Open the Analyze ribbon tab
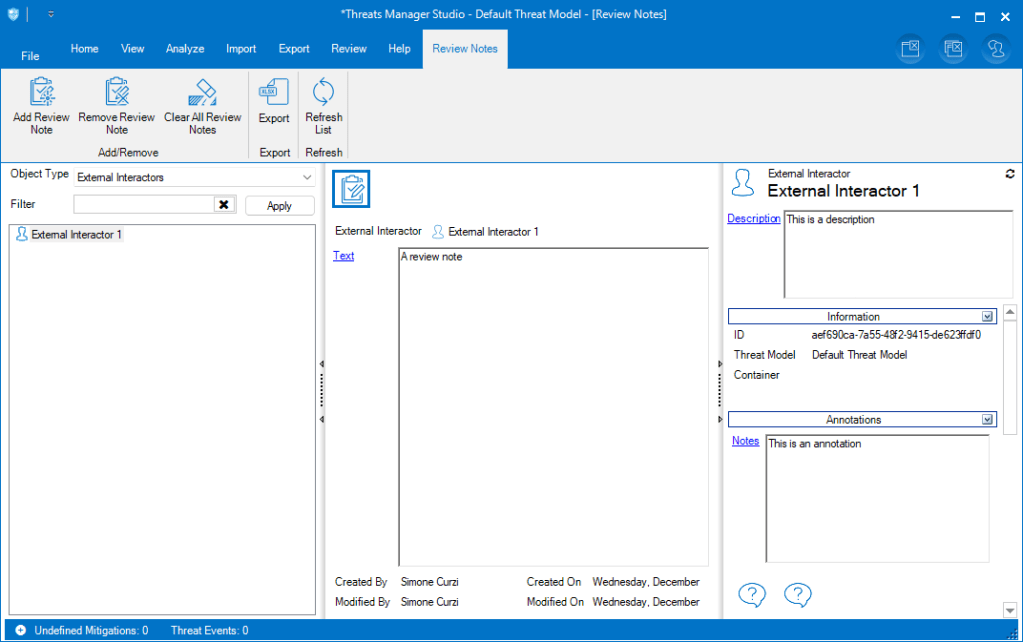This screenshot has width=1023, height=642. [x=185, y=49]
